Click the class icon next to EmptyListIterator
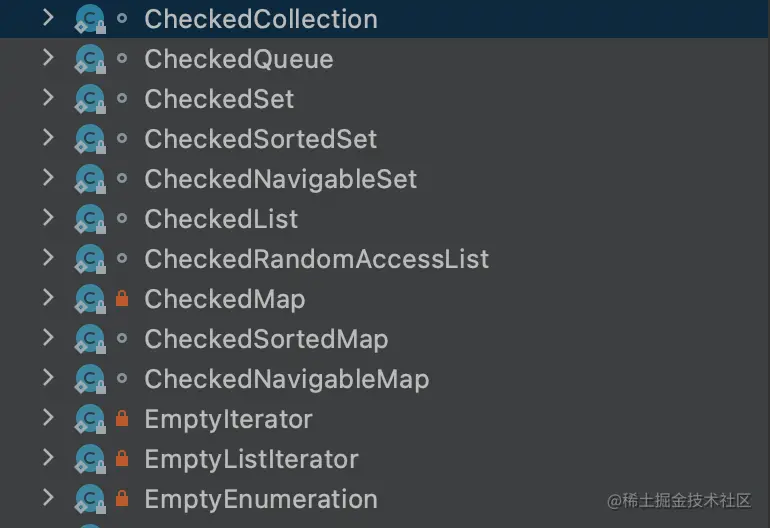 (x=90, y=459)
